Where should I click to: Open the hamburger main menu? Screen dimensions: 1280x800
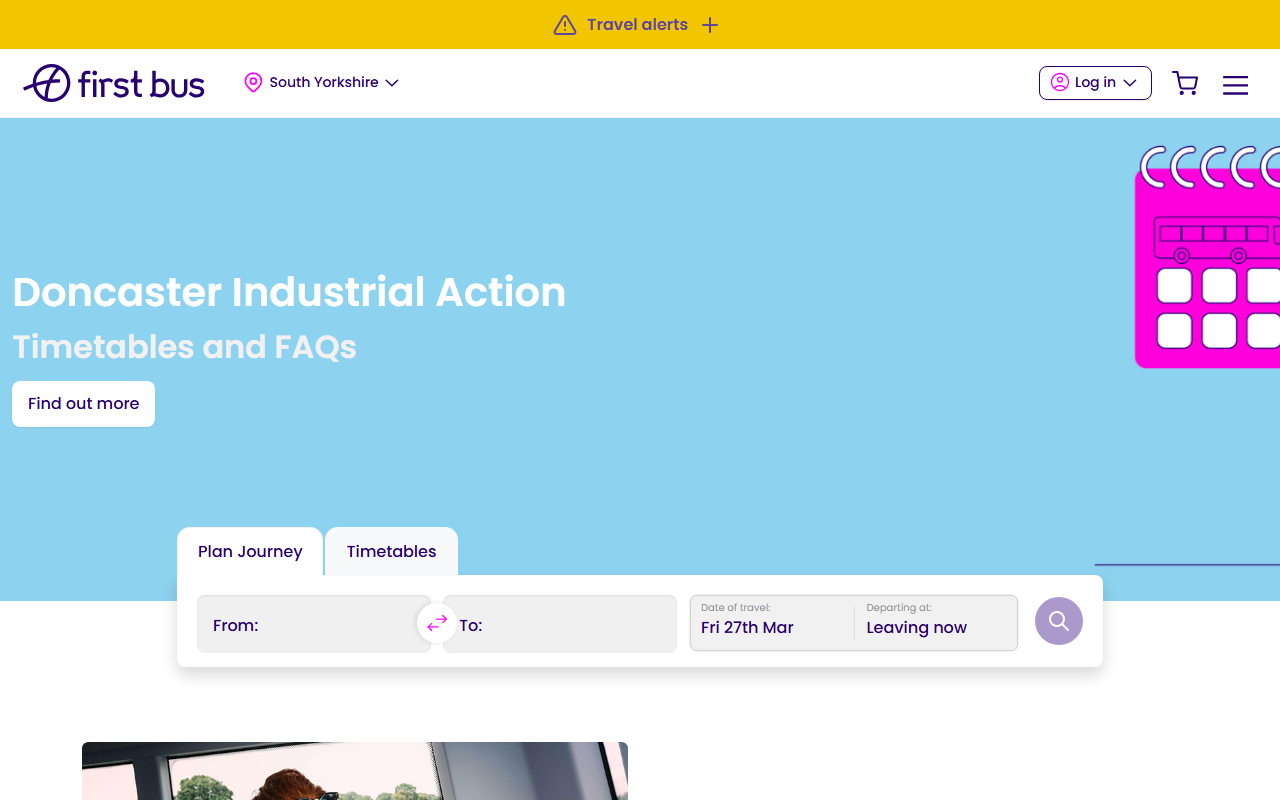point(1235,85)
